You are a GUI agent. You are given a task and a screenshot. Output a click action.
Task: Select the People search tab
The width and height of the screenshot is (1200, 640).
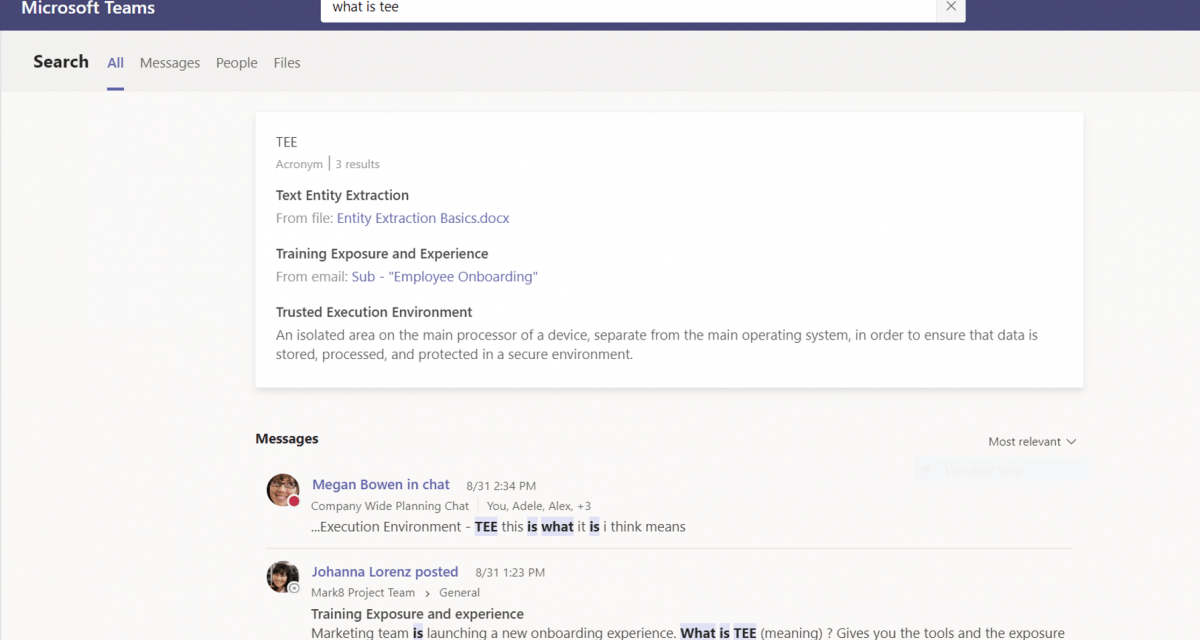[x=236, y=63]
